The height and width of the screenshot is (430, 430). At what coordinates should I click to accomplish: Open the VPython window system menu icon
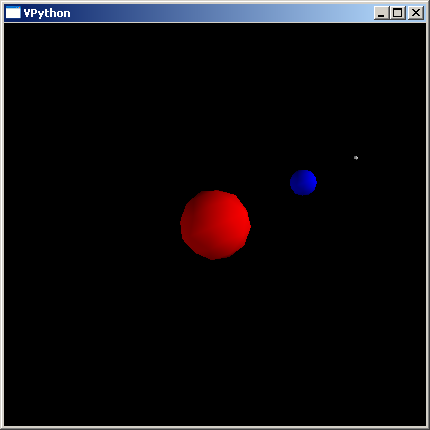point(13,13)
